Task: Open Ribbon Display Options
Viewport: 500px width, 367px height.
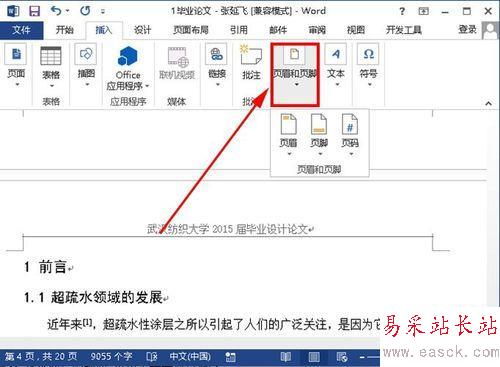Action: [423, 11]
